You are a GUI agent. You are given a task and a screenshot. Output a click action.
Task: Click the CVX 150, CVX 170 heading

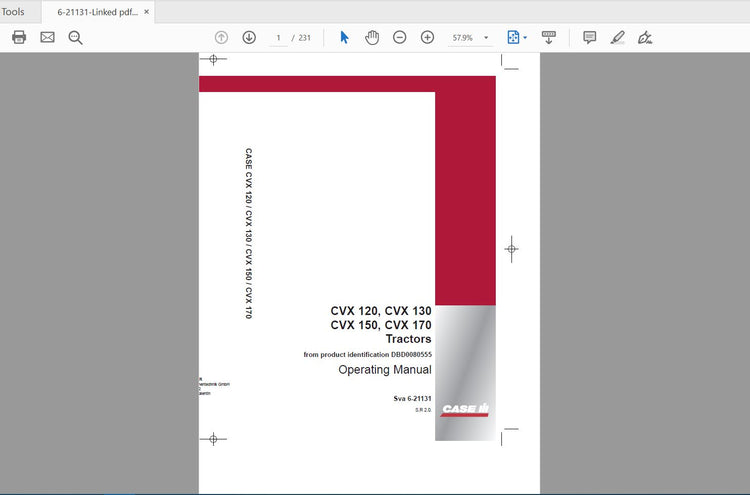(x=381, y=325)
